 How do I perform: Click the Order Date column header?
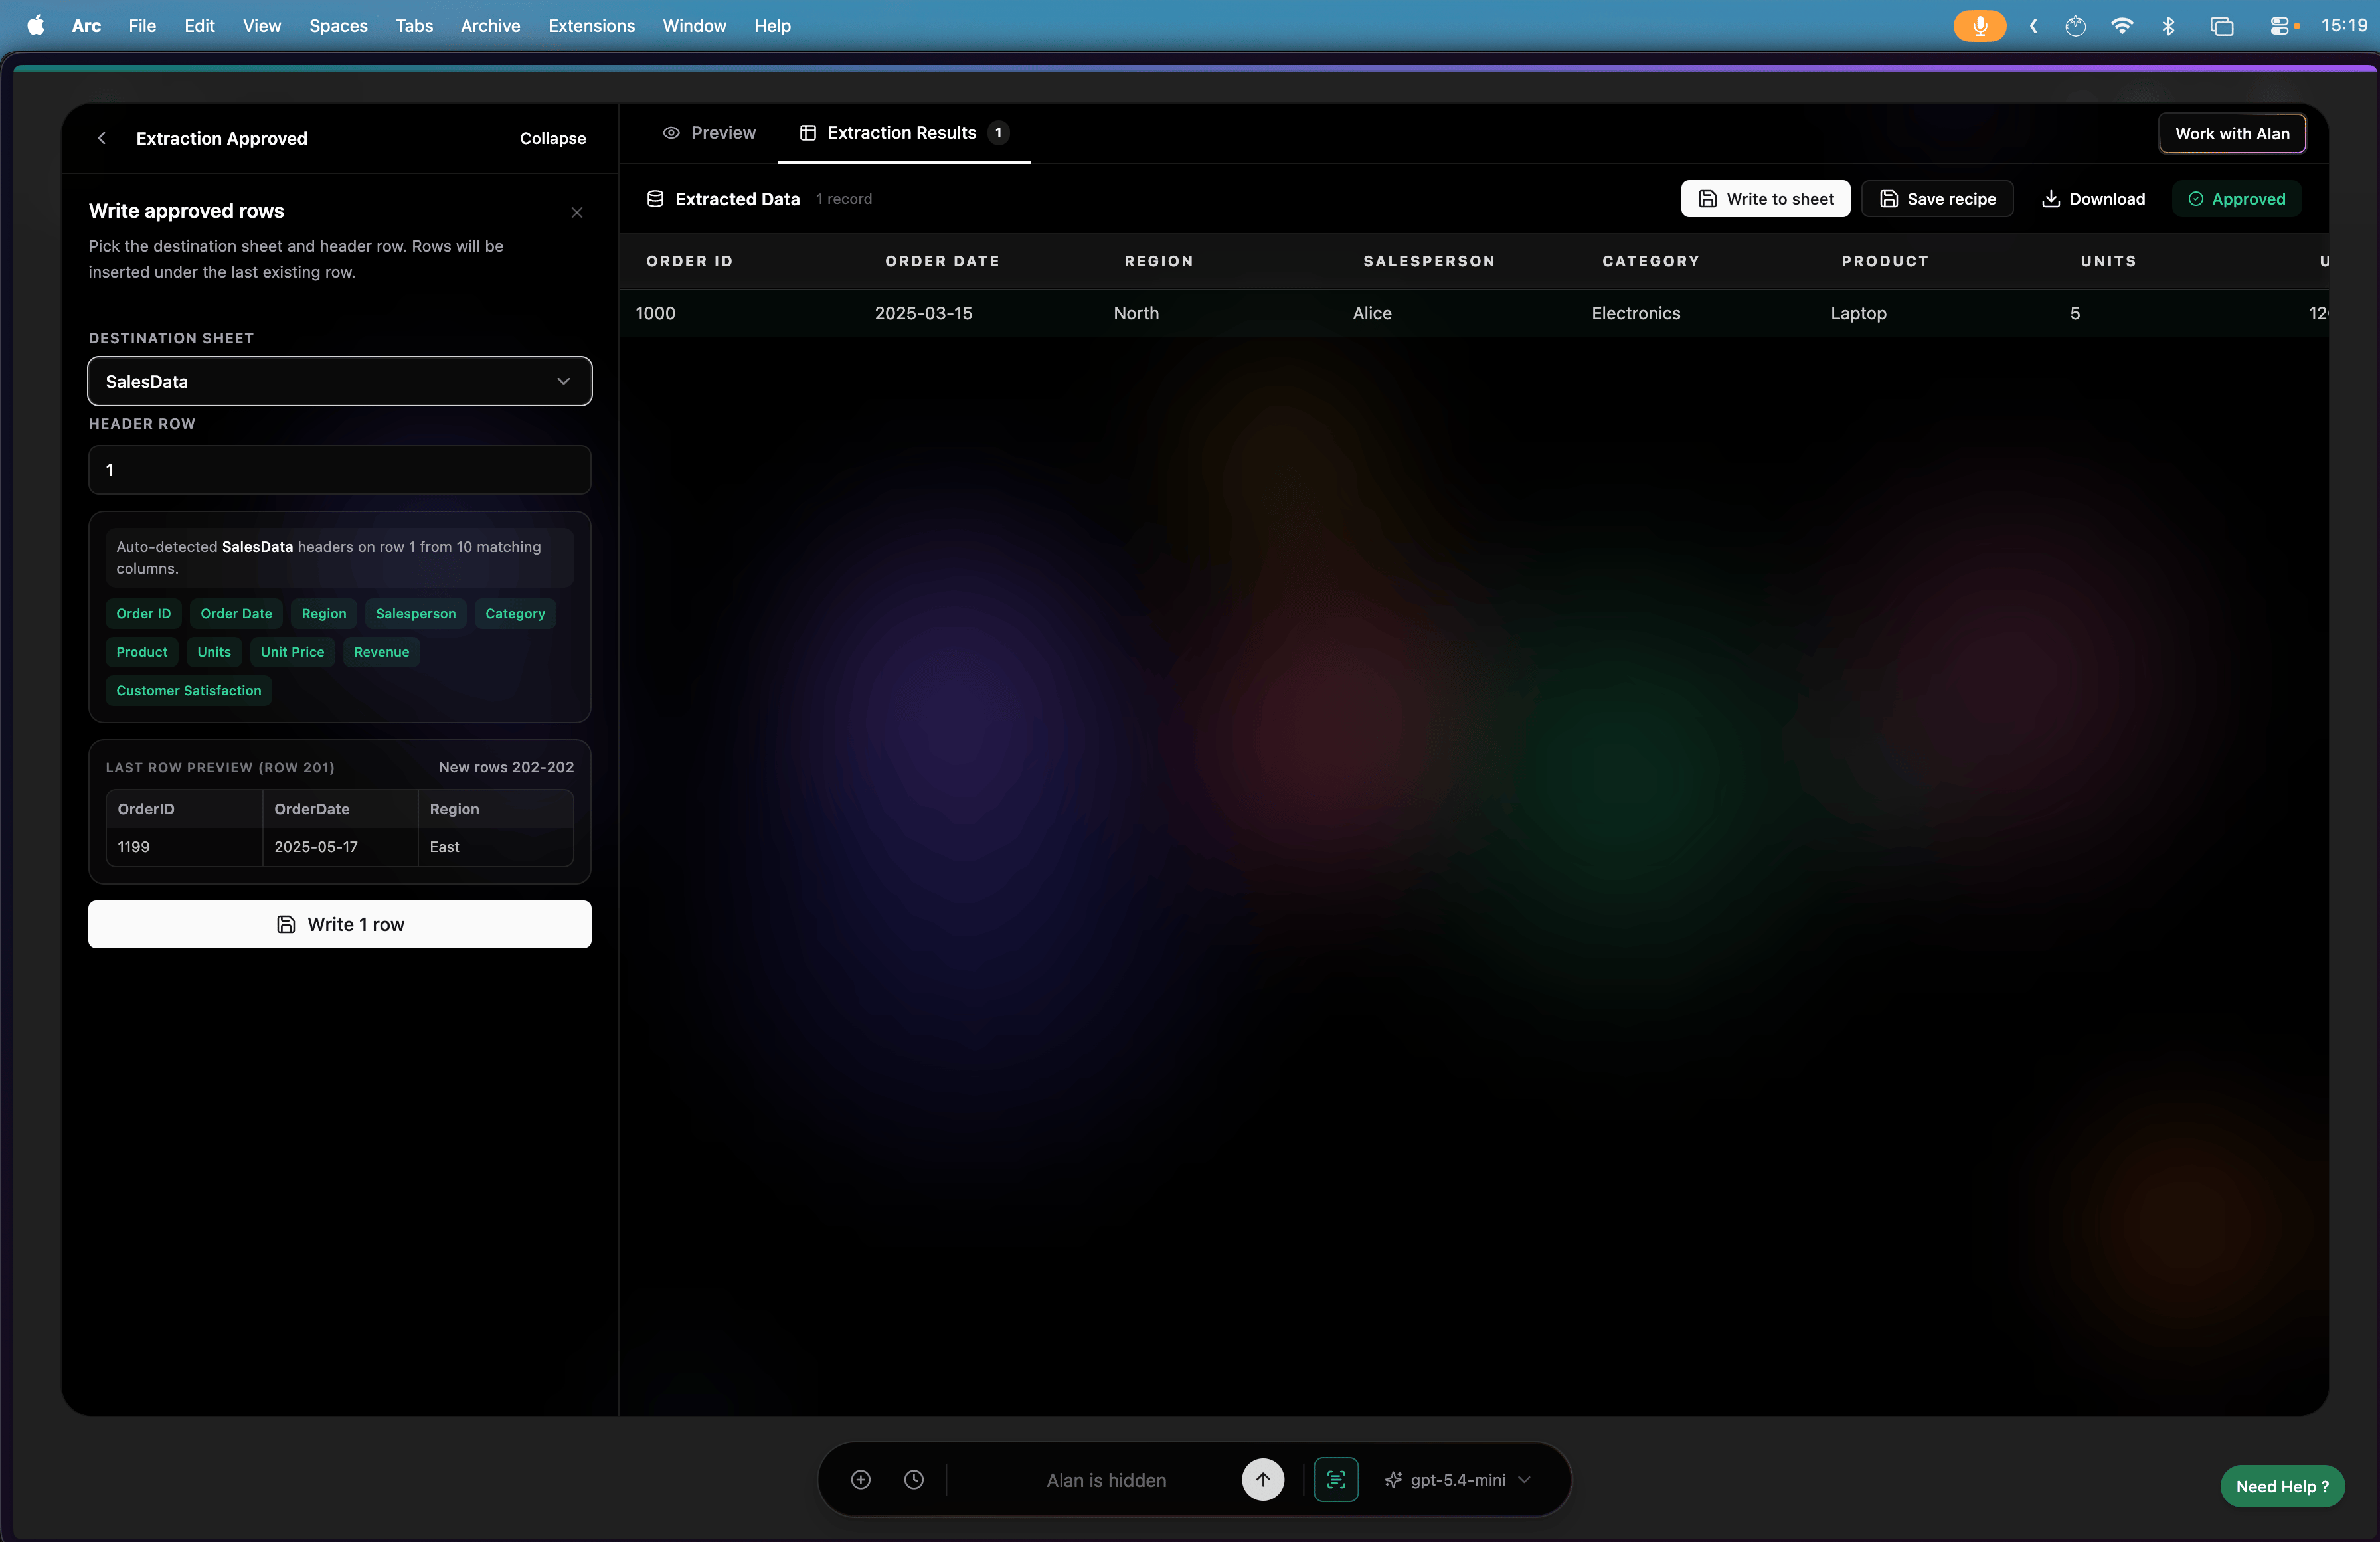point(942,261)
